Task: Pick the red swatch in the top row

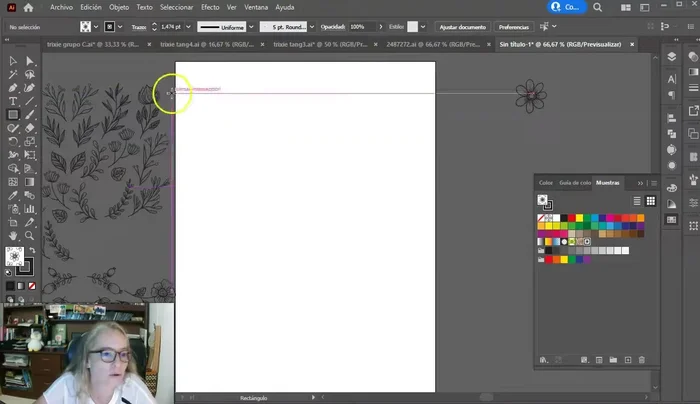Action: tap(571, 218)
